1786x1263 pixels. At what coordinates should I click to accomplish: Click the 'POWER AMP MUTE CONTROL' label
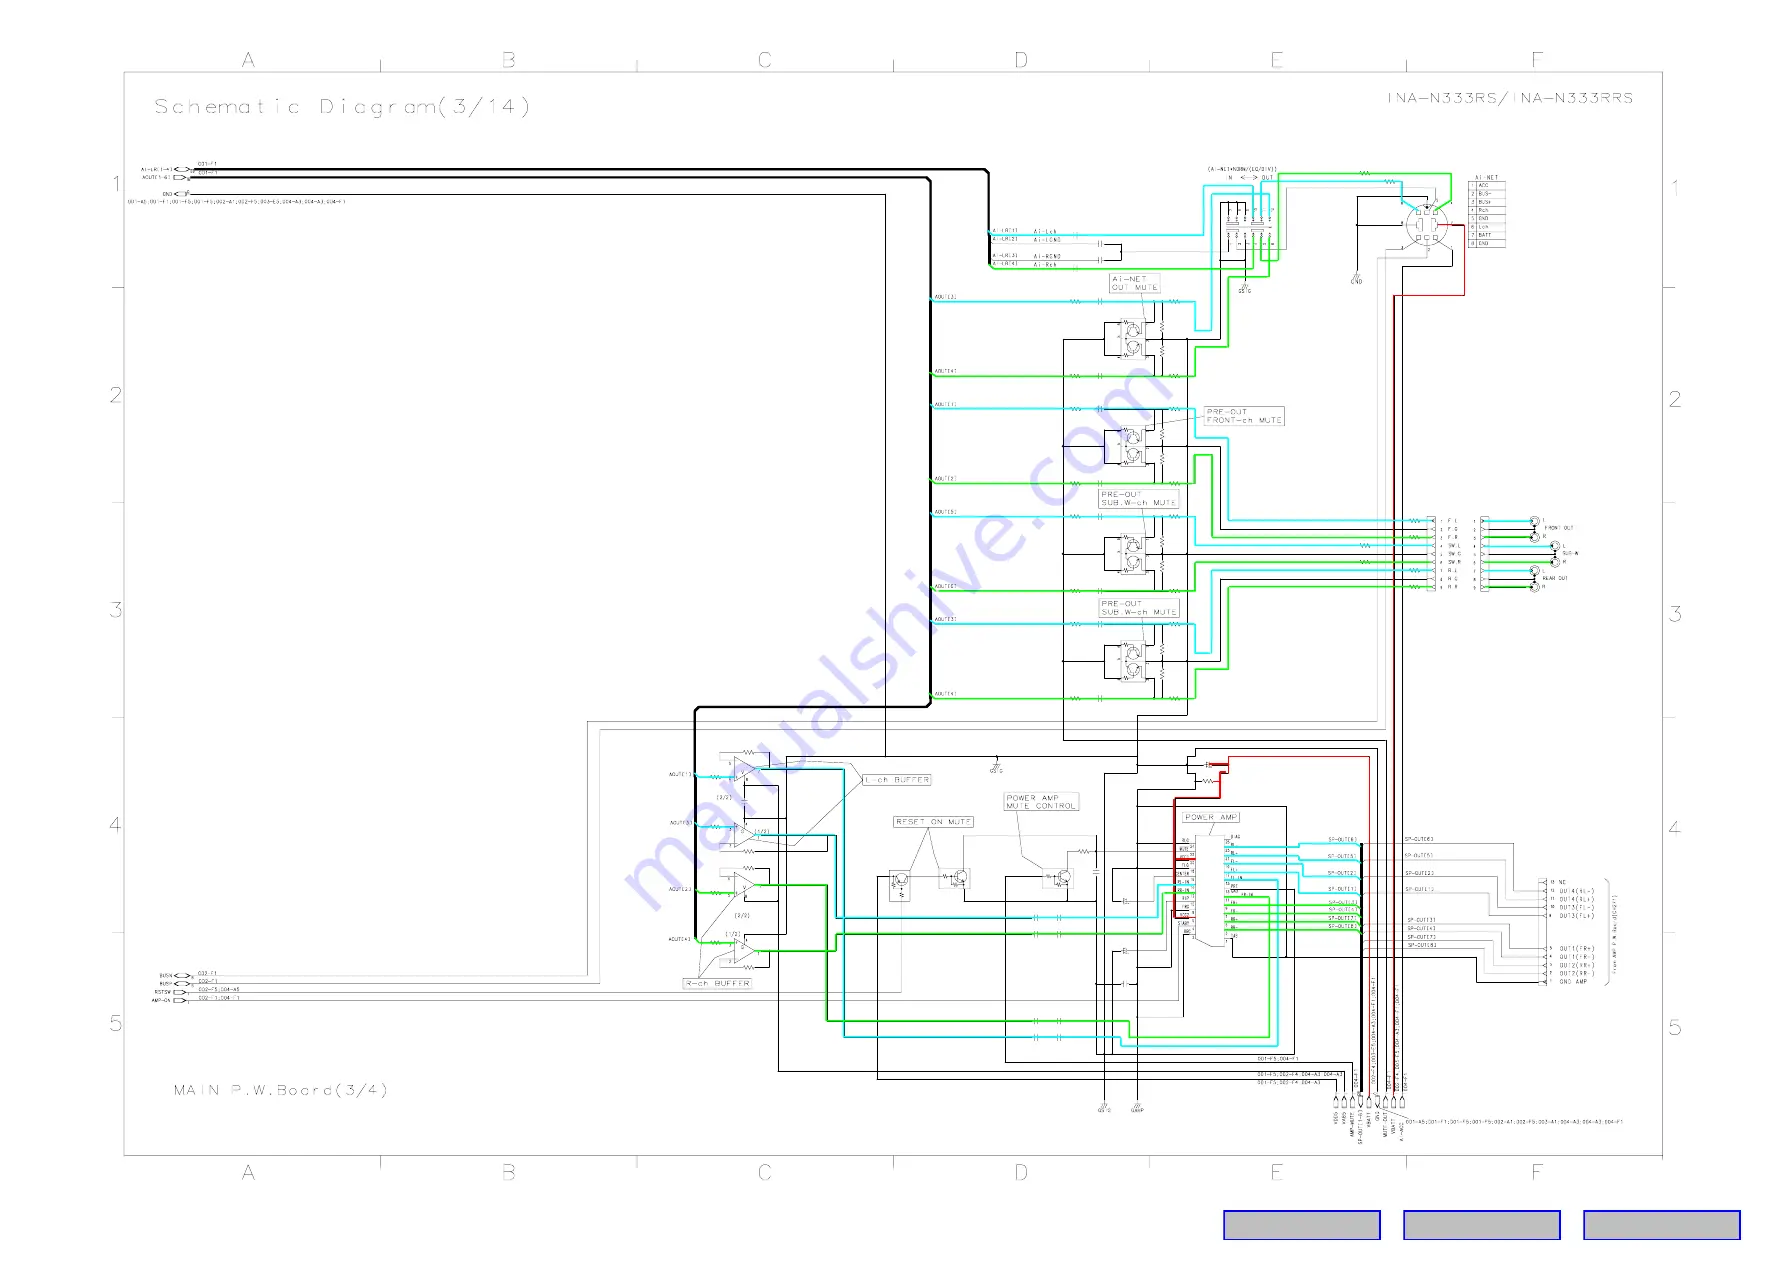tap(1041, 802)
